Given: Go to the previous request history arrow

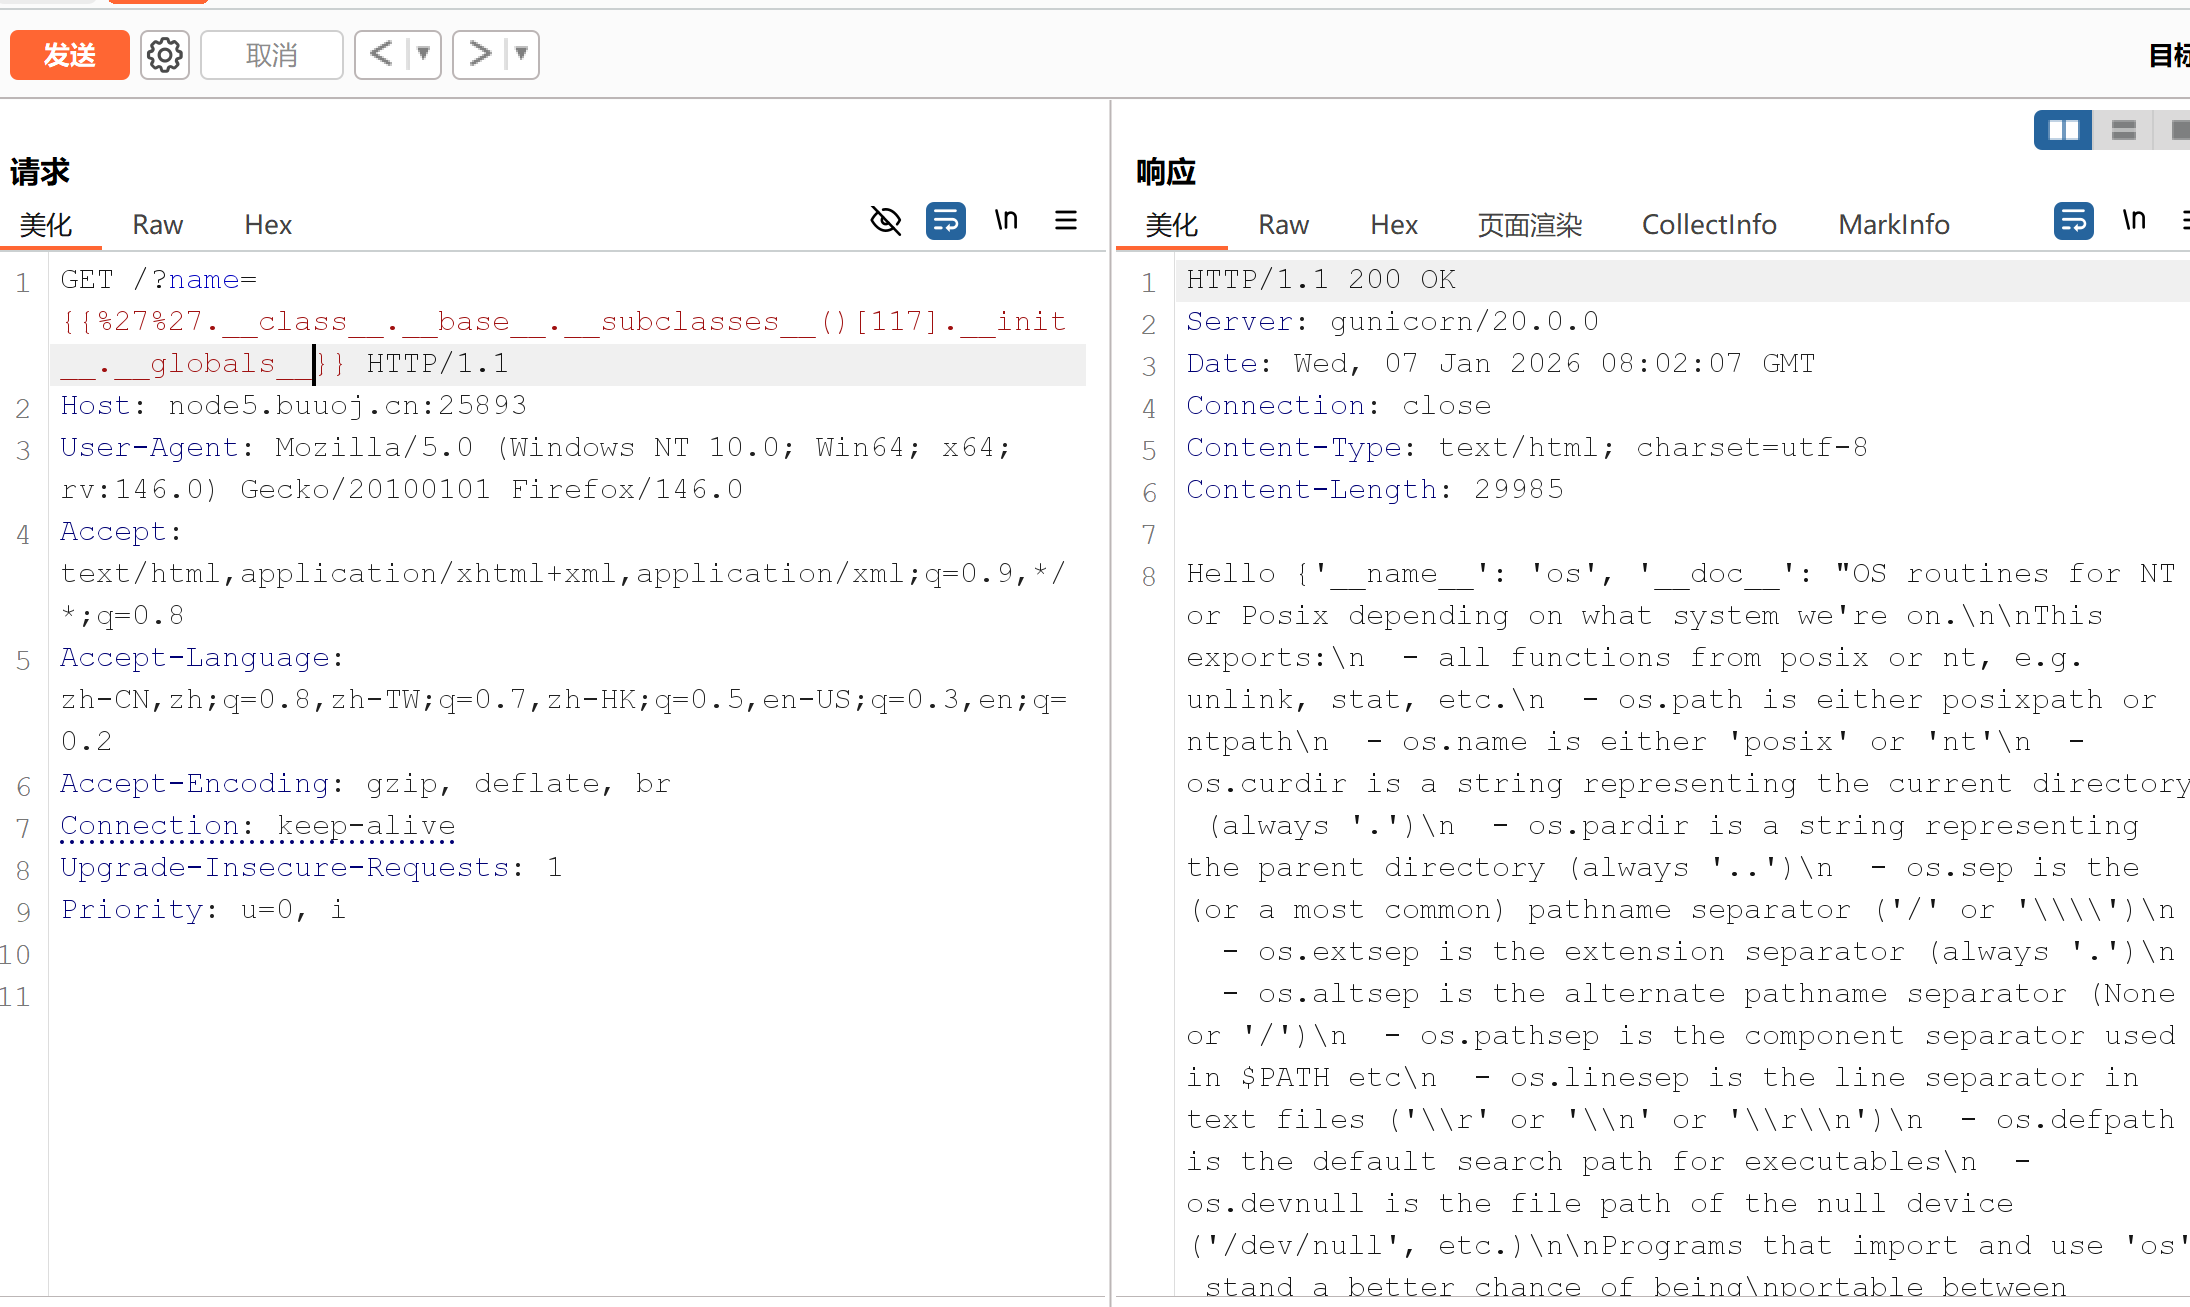Looking at the screenshot, I should pos(382,54).
